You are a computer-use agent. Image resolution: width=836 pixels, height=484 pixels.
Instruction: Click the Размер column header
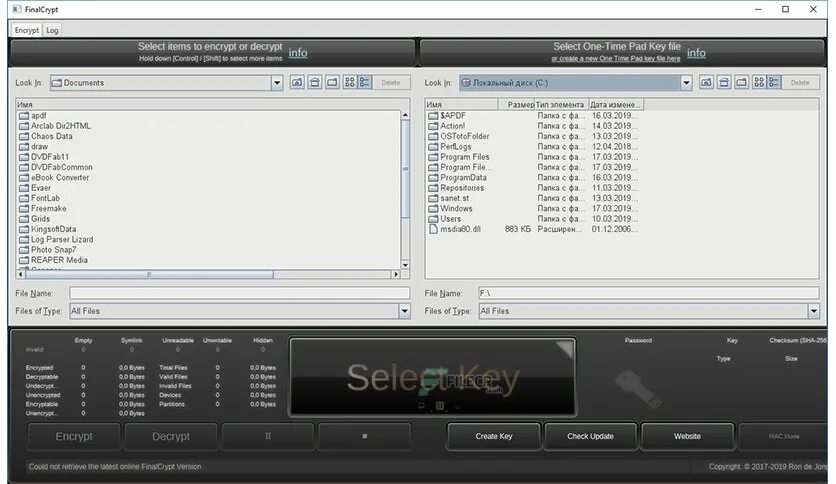point(516,104)
